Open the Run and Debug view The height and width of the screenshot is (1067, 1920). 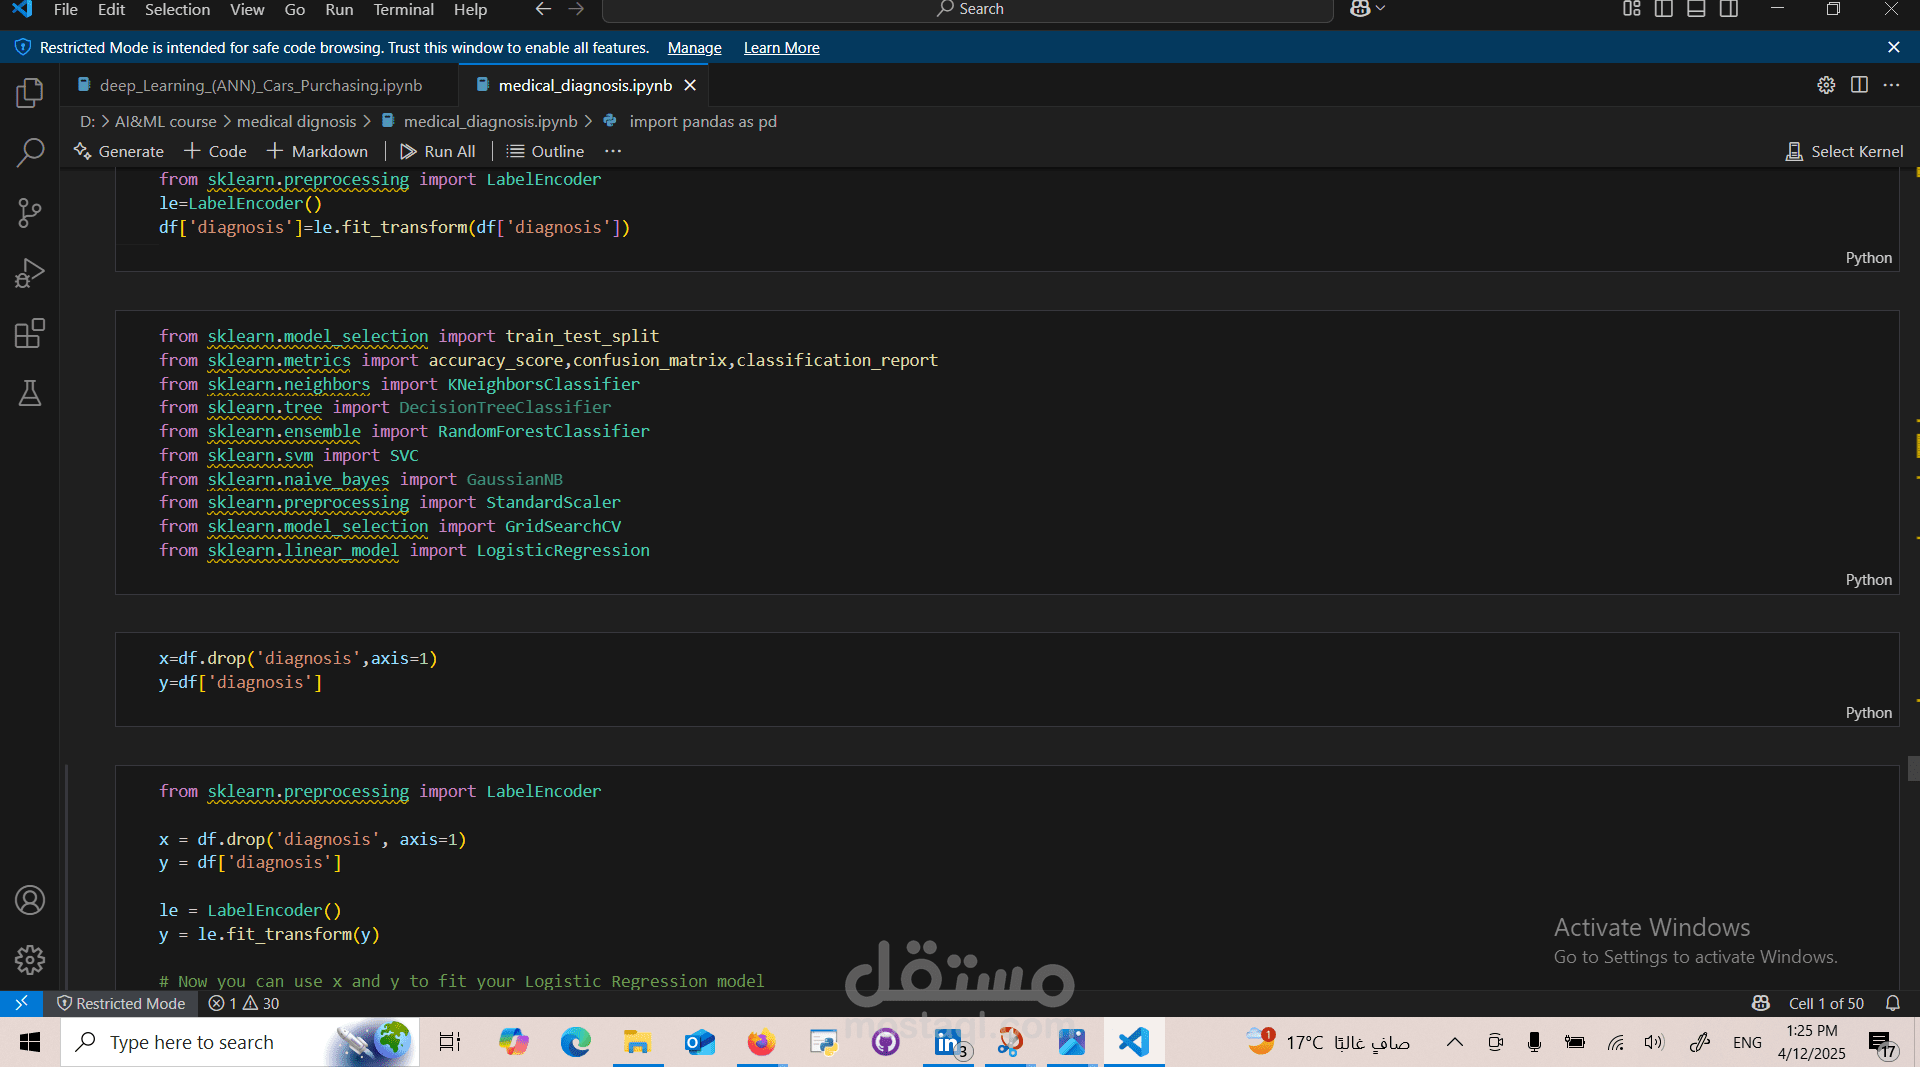pyautogui.click(x=30, y=273)
